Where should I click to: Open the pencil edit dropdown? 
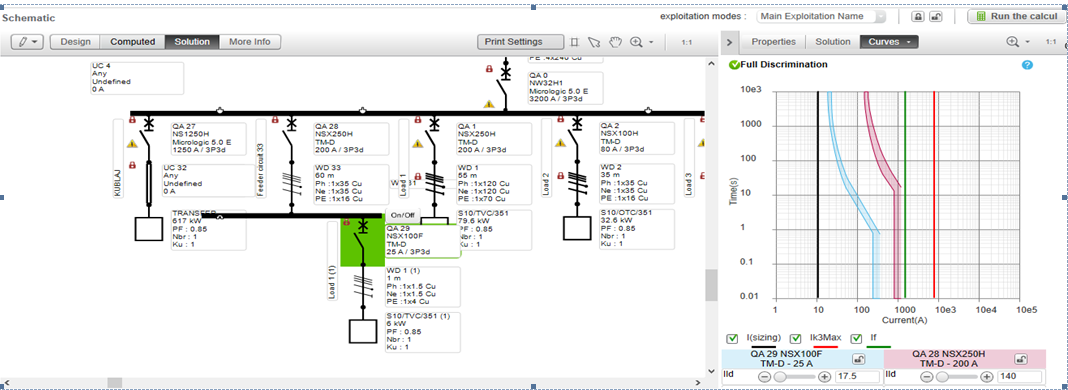(28, 42)
